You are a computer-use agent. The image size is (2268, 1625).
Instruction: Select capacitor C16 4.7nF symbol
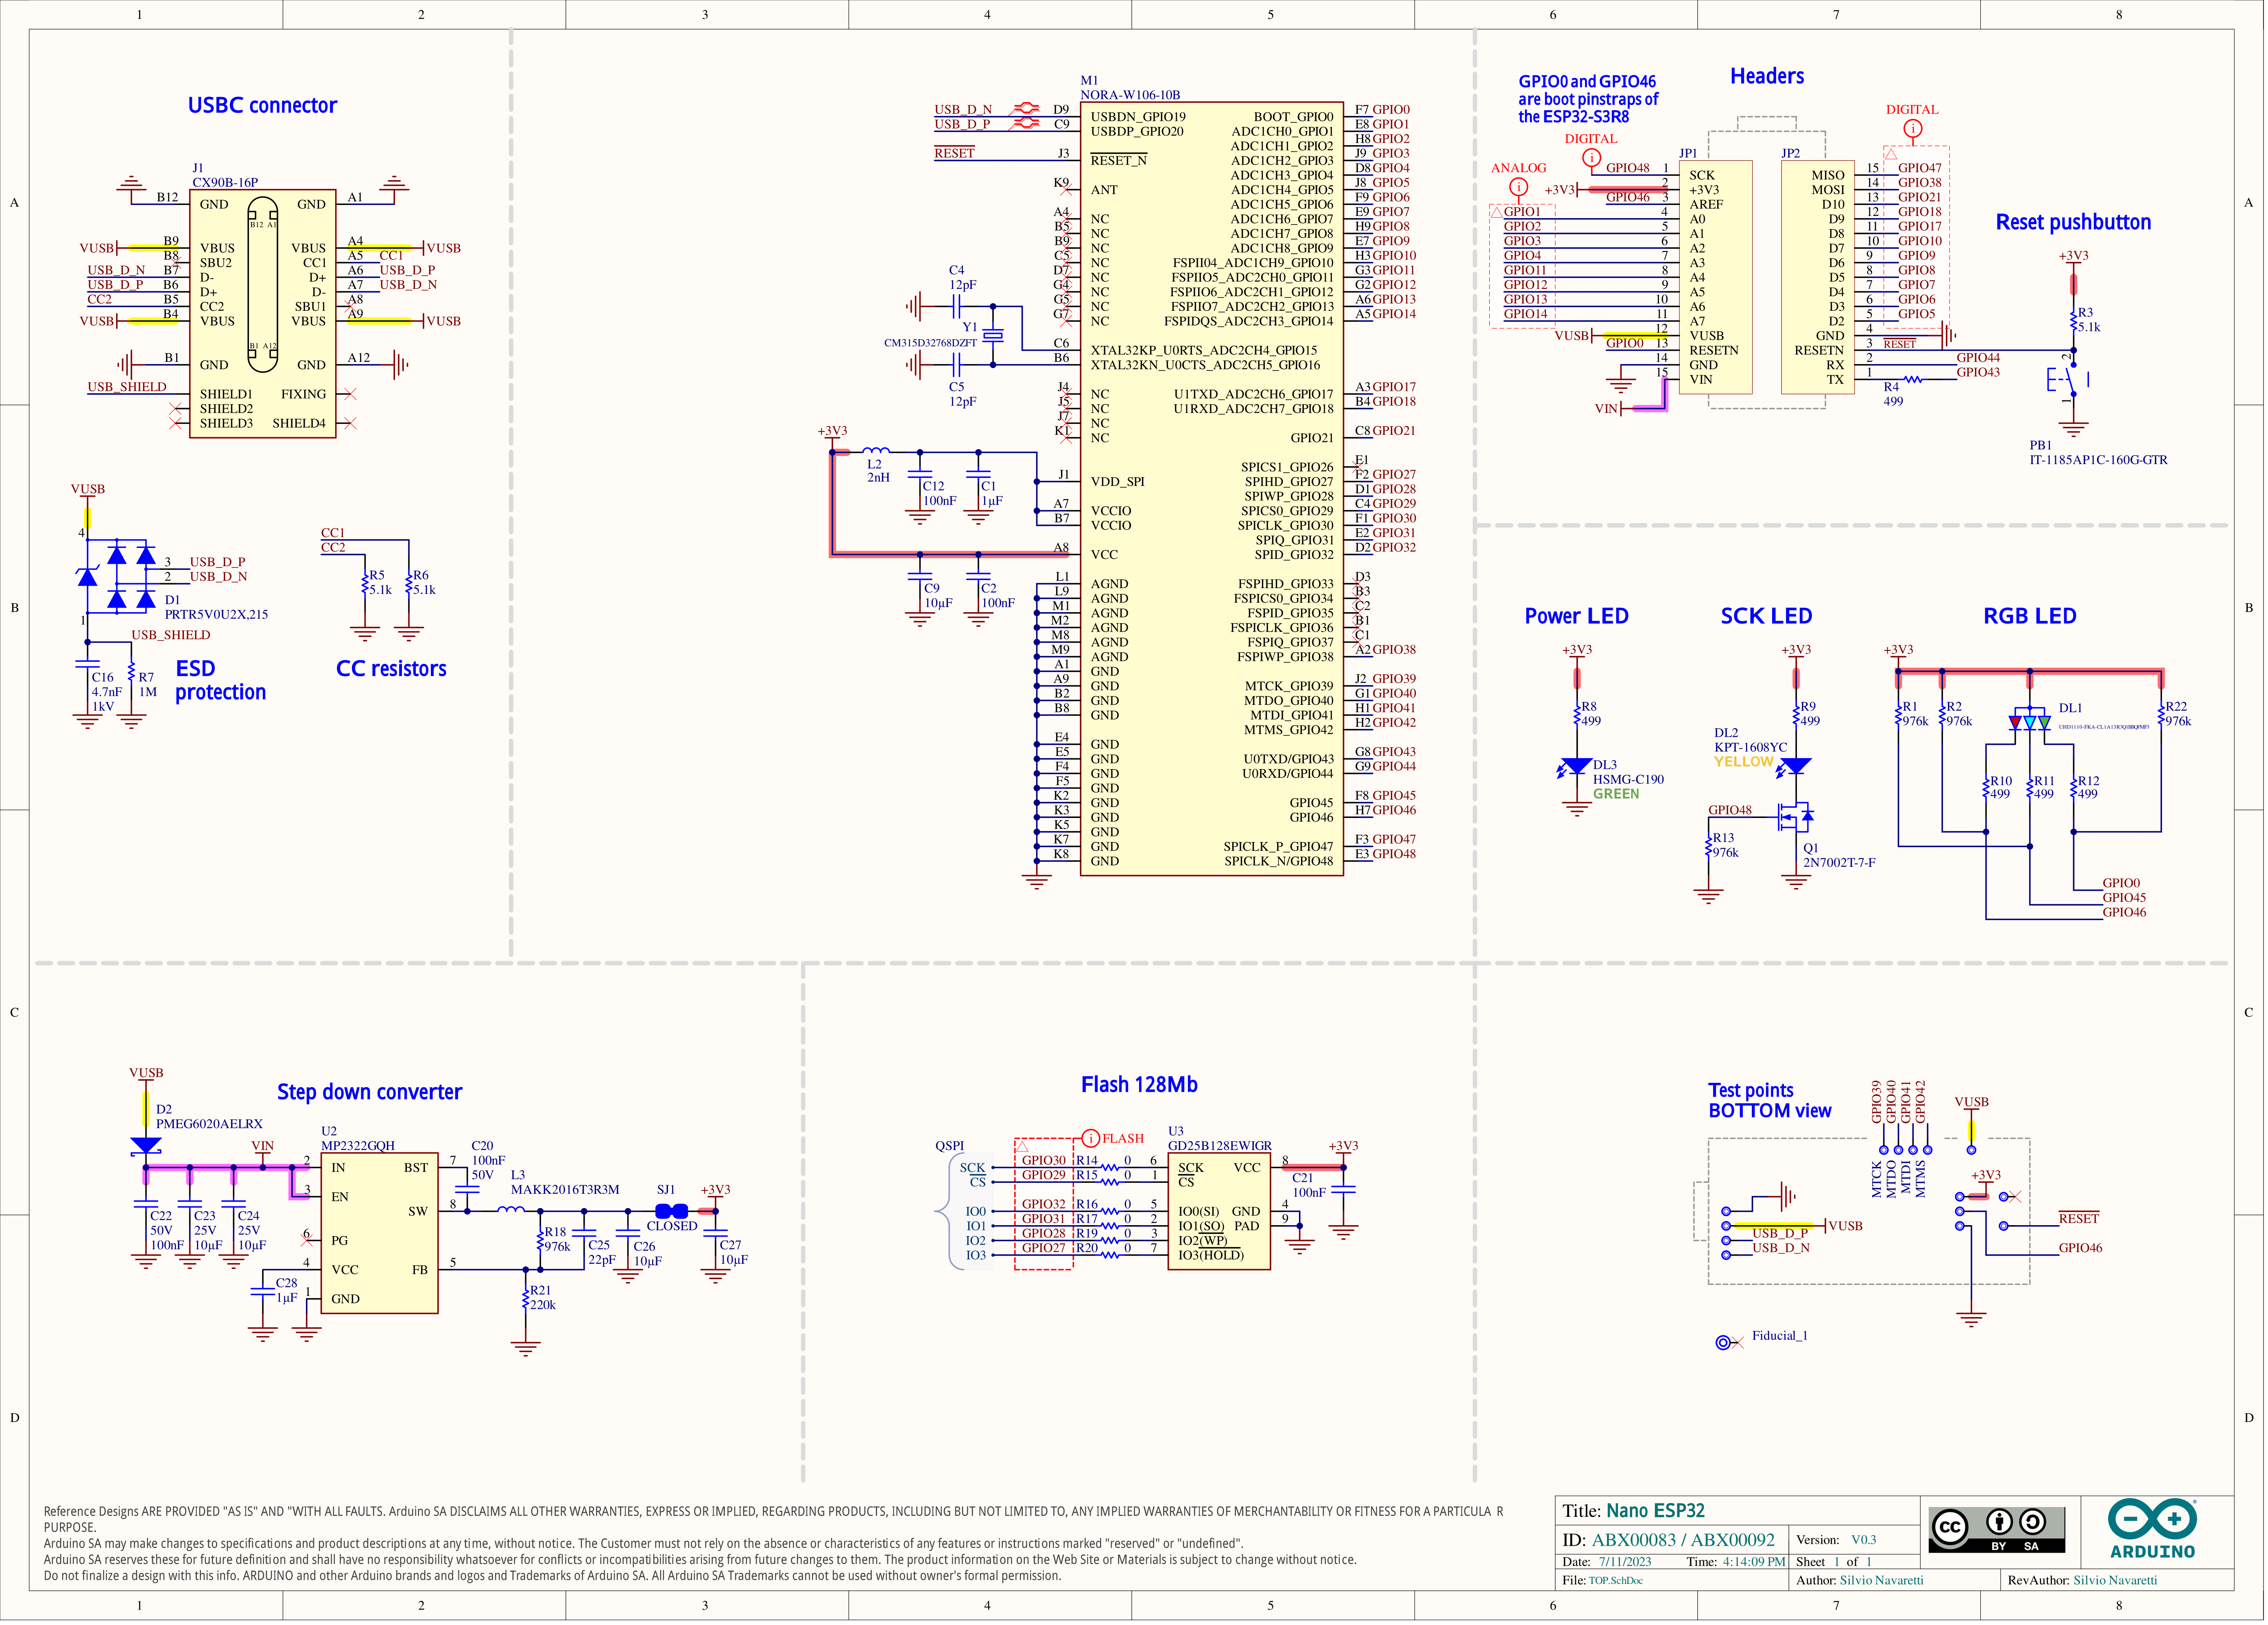point(87,664)
